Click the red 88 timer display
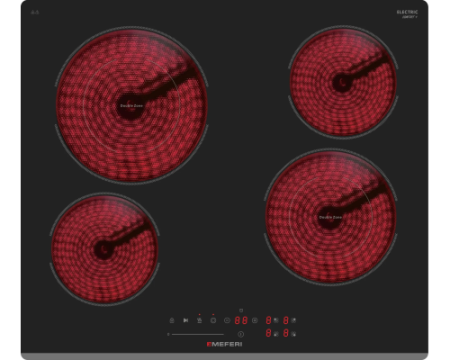The height and width of the screenshot is (360, 450). click(241, 320)
